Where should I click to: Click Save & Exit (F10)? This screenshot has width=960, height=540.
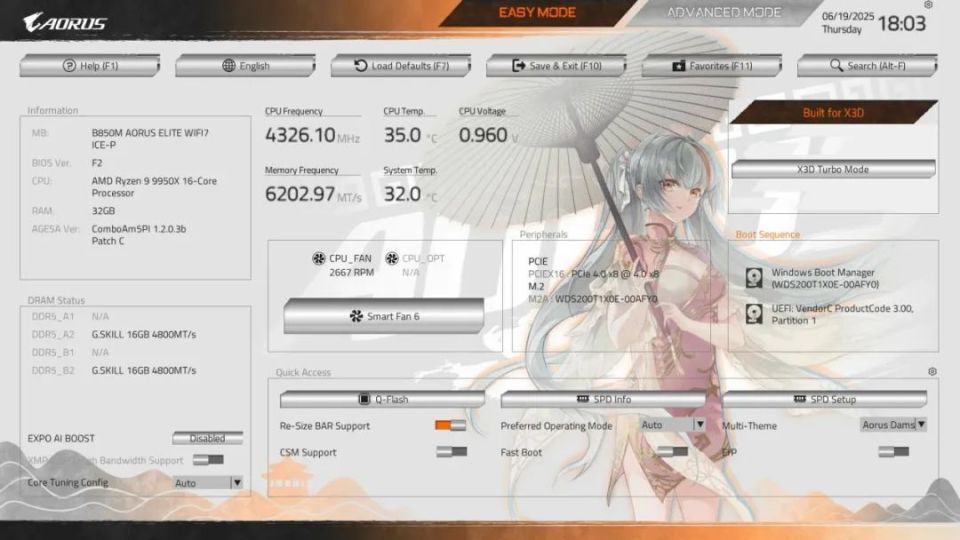557,66
